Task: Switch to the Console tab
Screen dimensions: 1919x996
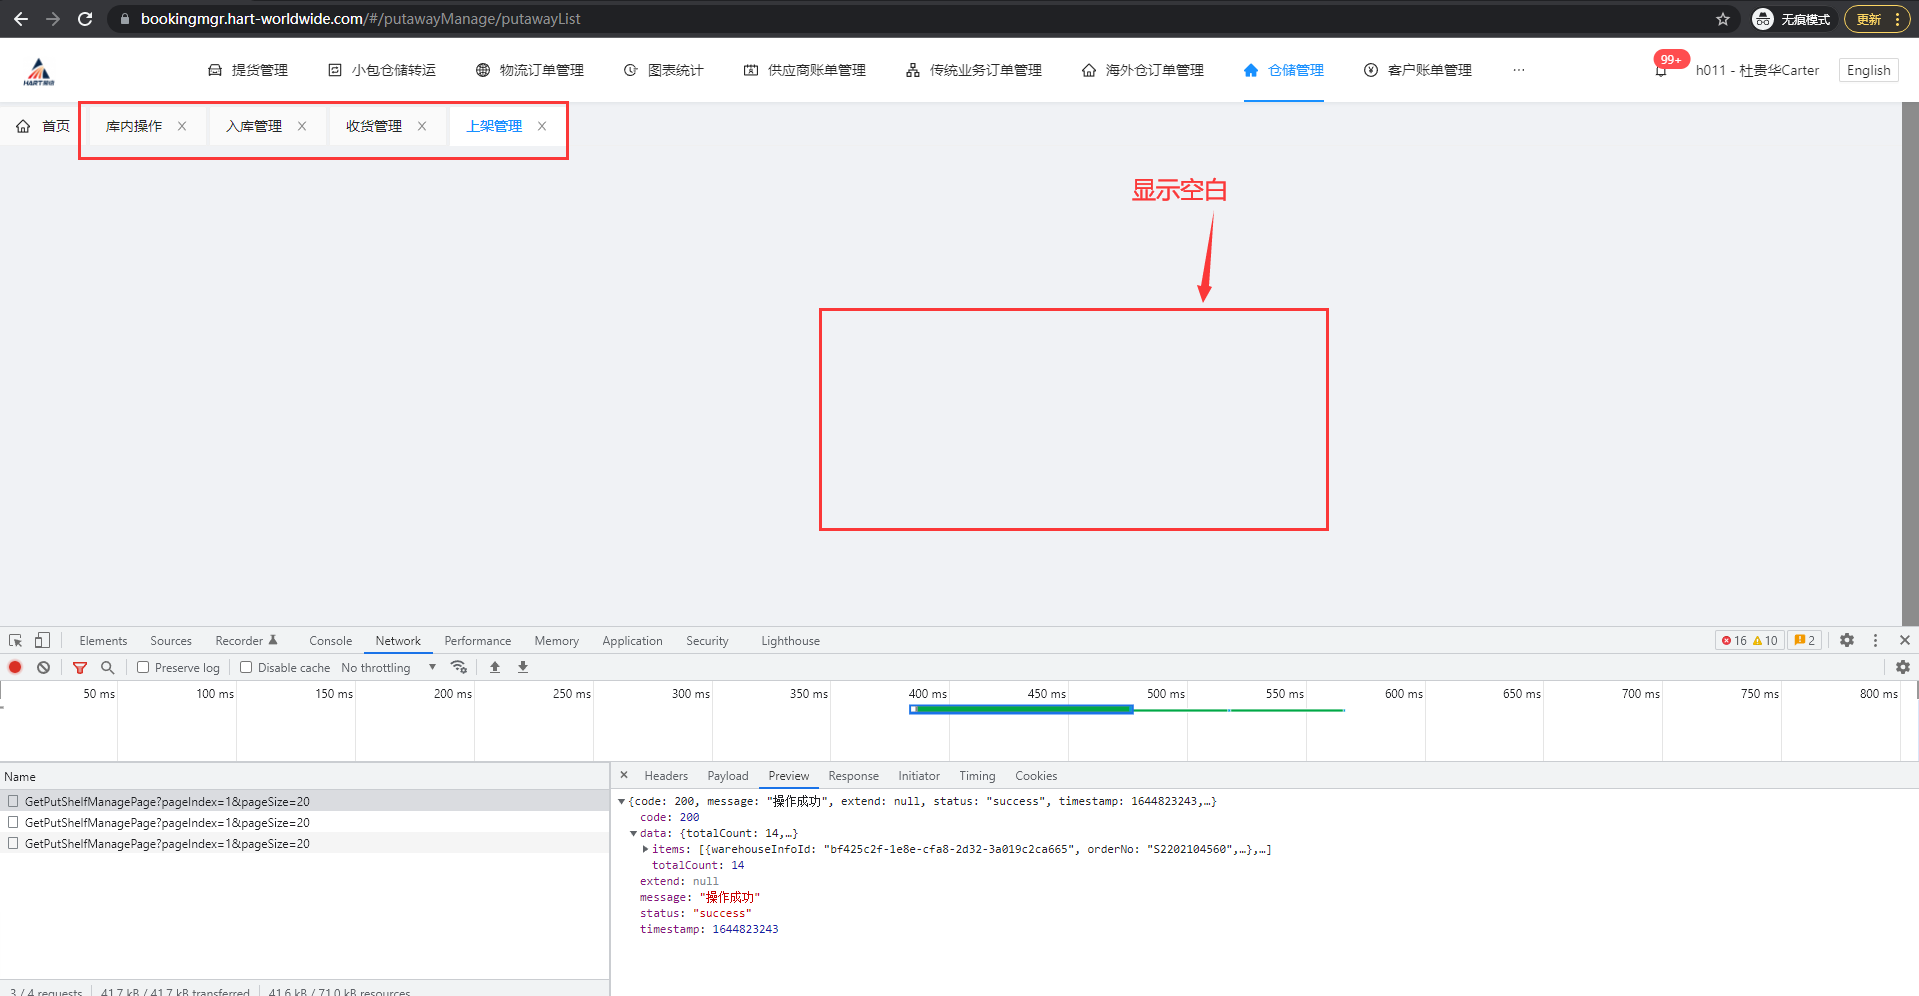Action: (x=330, y=641)
